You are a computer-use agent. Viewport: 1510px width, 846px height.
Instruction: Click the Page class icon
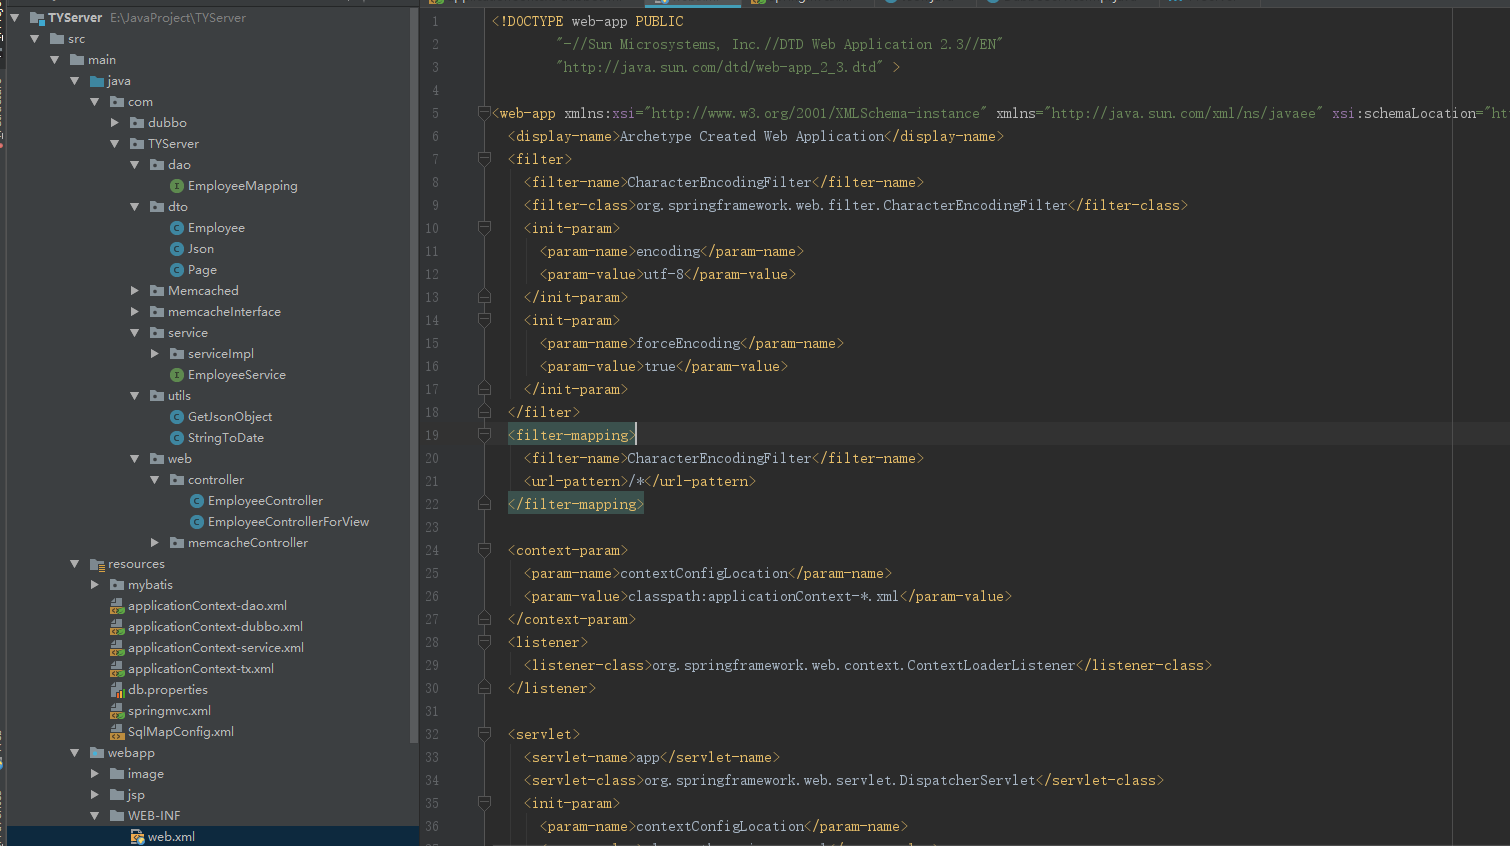[x=177, y=270]
